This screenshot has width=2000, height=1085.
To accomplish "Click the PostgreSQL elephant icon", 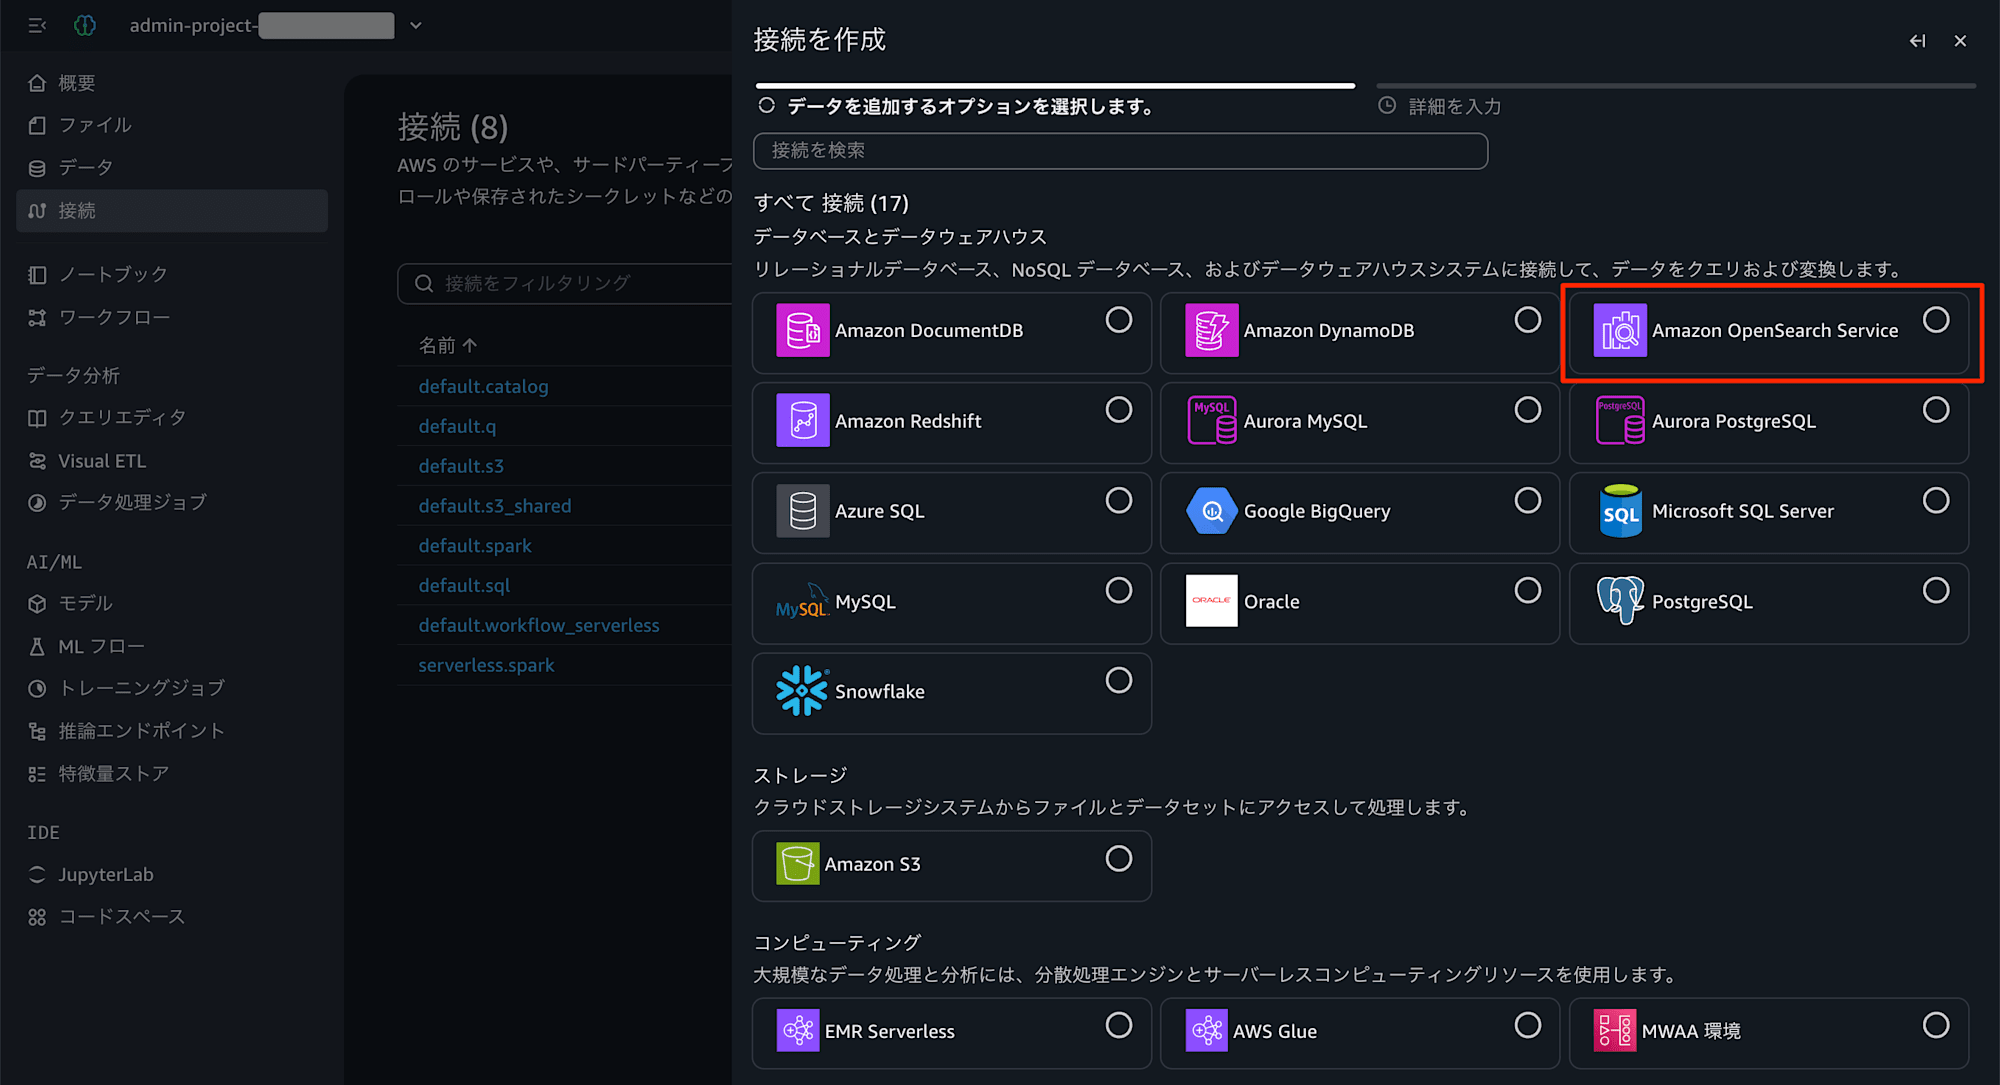I will [1620, 601].
